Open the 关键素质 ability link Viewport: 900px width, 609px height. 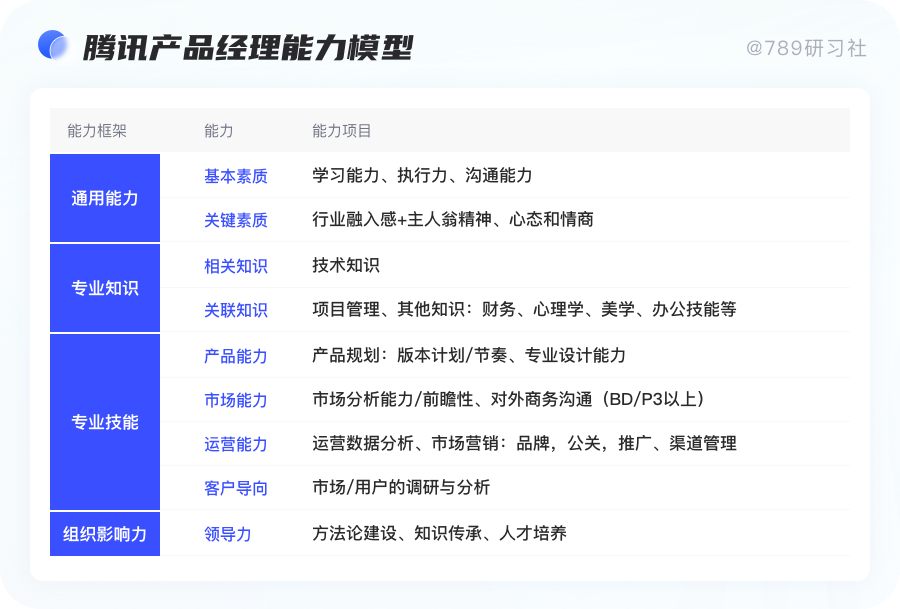click(236, 220)
